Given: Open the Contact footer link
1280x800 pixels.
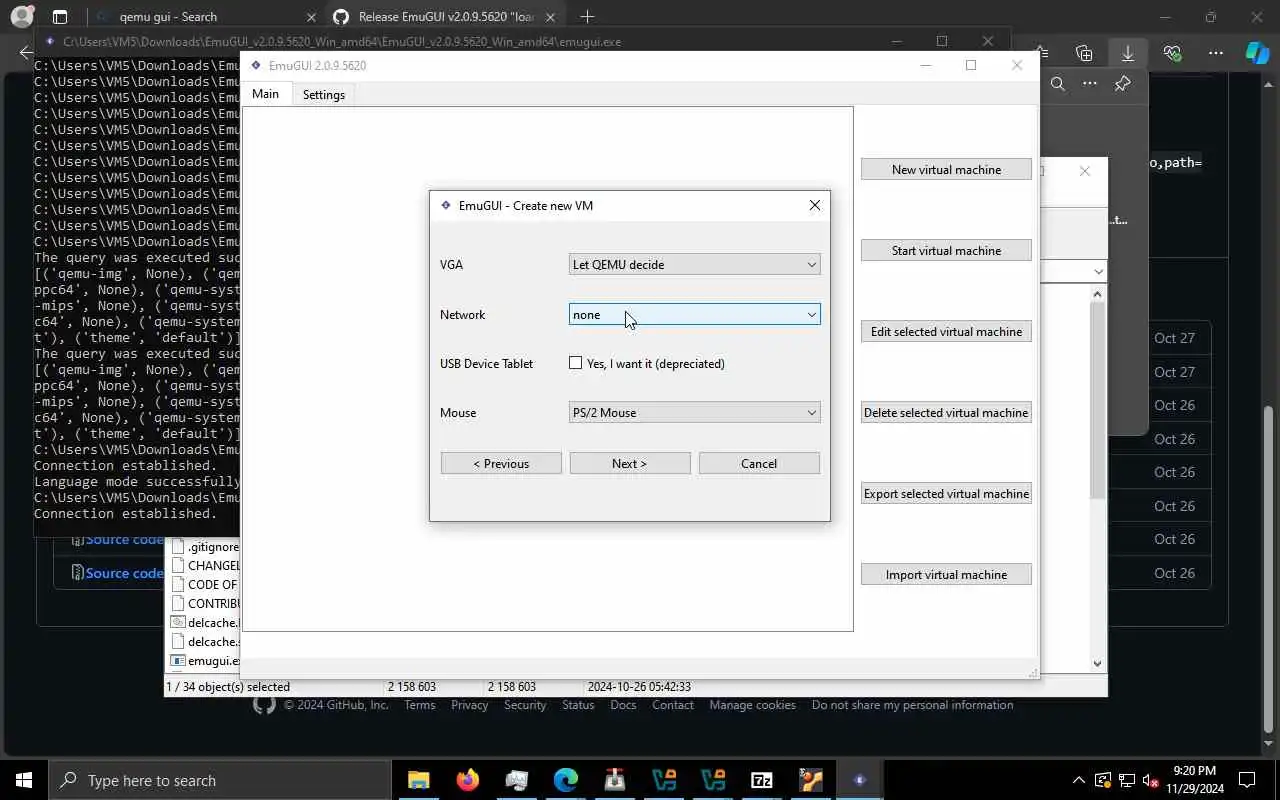Looking at the screenshot, I should (673, 705).
